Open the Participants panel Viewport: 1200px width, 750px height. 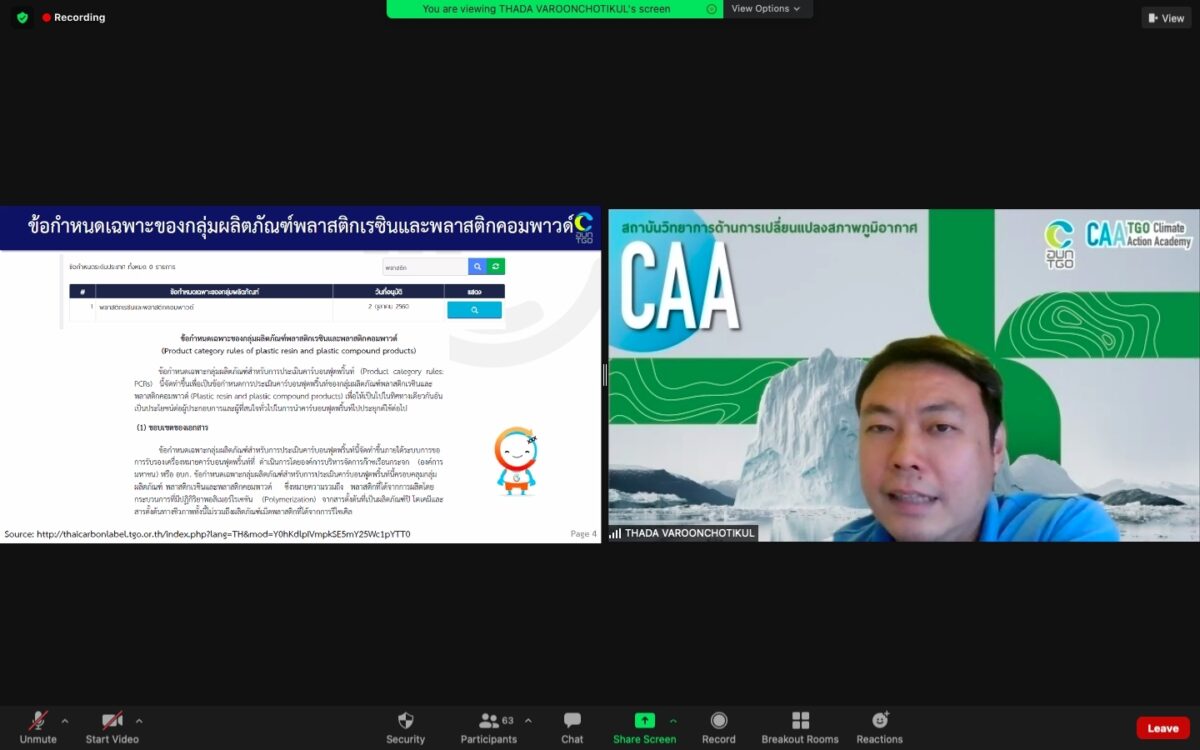[489, 721]
